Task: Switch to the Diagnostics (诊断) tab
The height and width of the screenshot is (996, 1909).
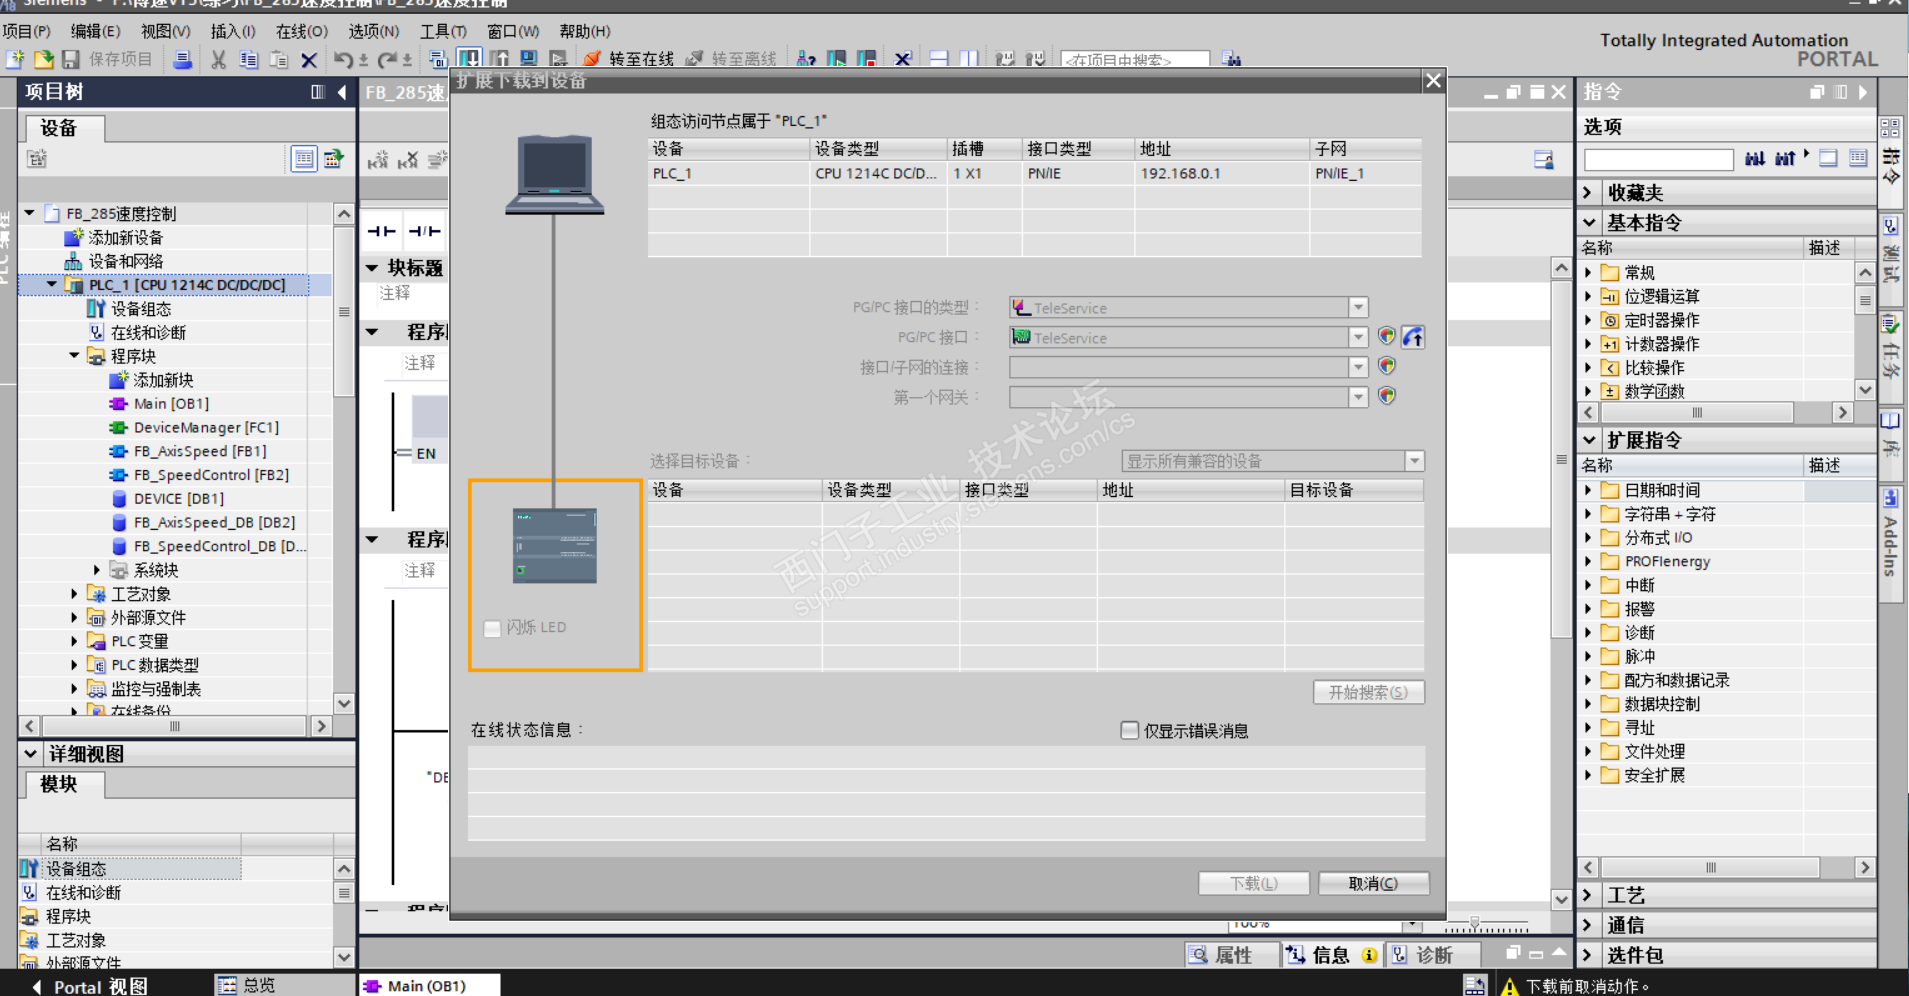Action: click(x=1433, y=955)
